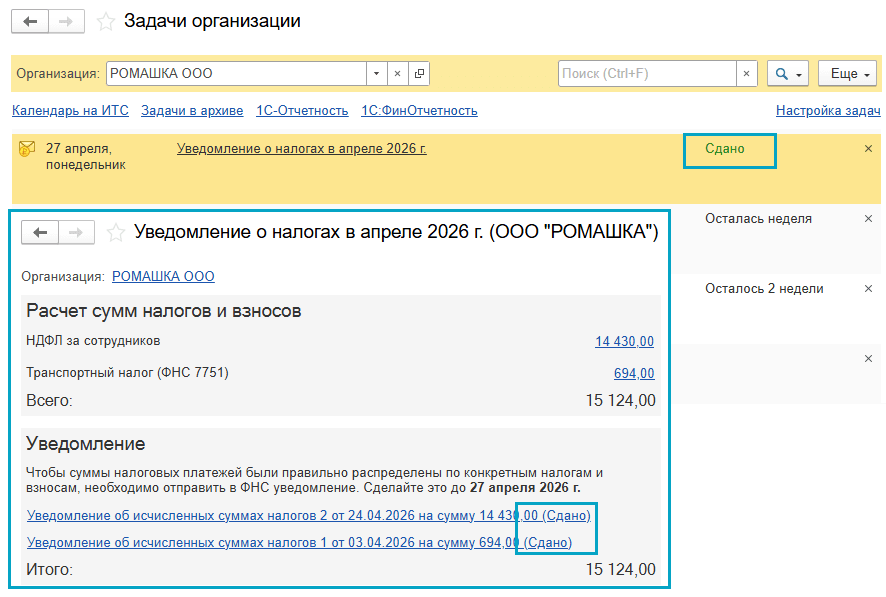886x597 pixels.
Task: Open the Организация dropdown list
Action: 376,73
